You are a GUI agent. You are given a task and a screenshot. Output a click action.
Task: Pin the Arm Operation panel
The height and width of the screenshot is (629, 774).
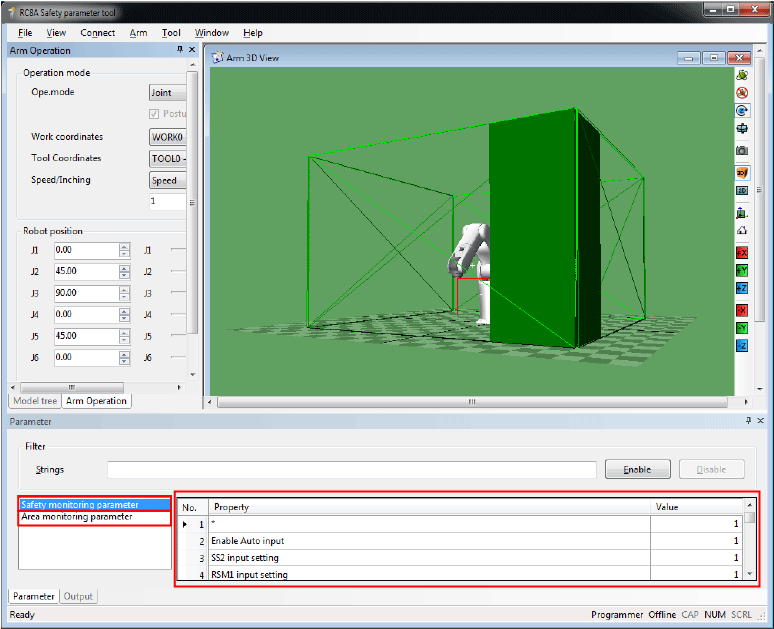179,50
